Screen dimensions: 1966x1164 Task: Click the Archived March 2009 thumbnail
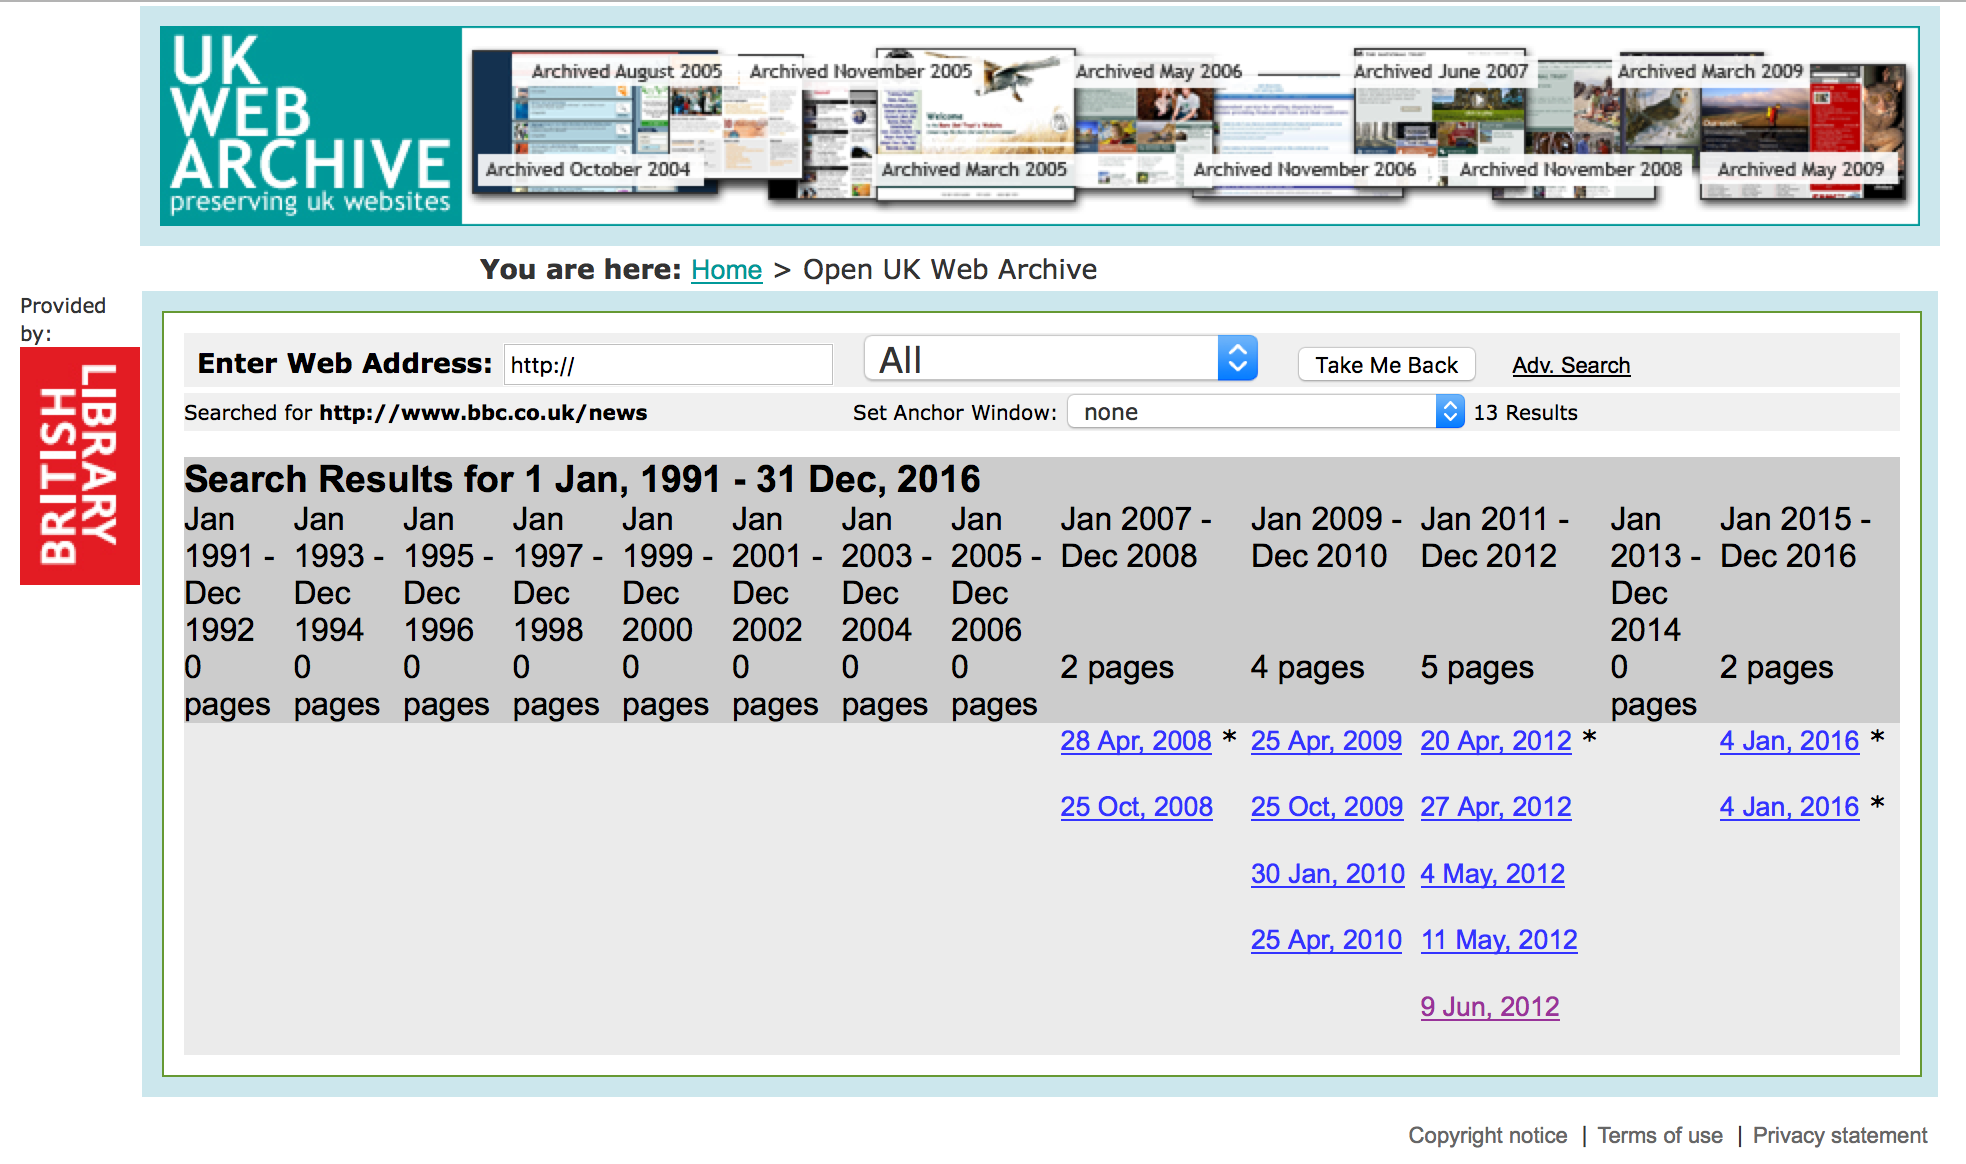click(1710, 71)
